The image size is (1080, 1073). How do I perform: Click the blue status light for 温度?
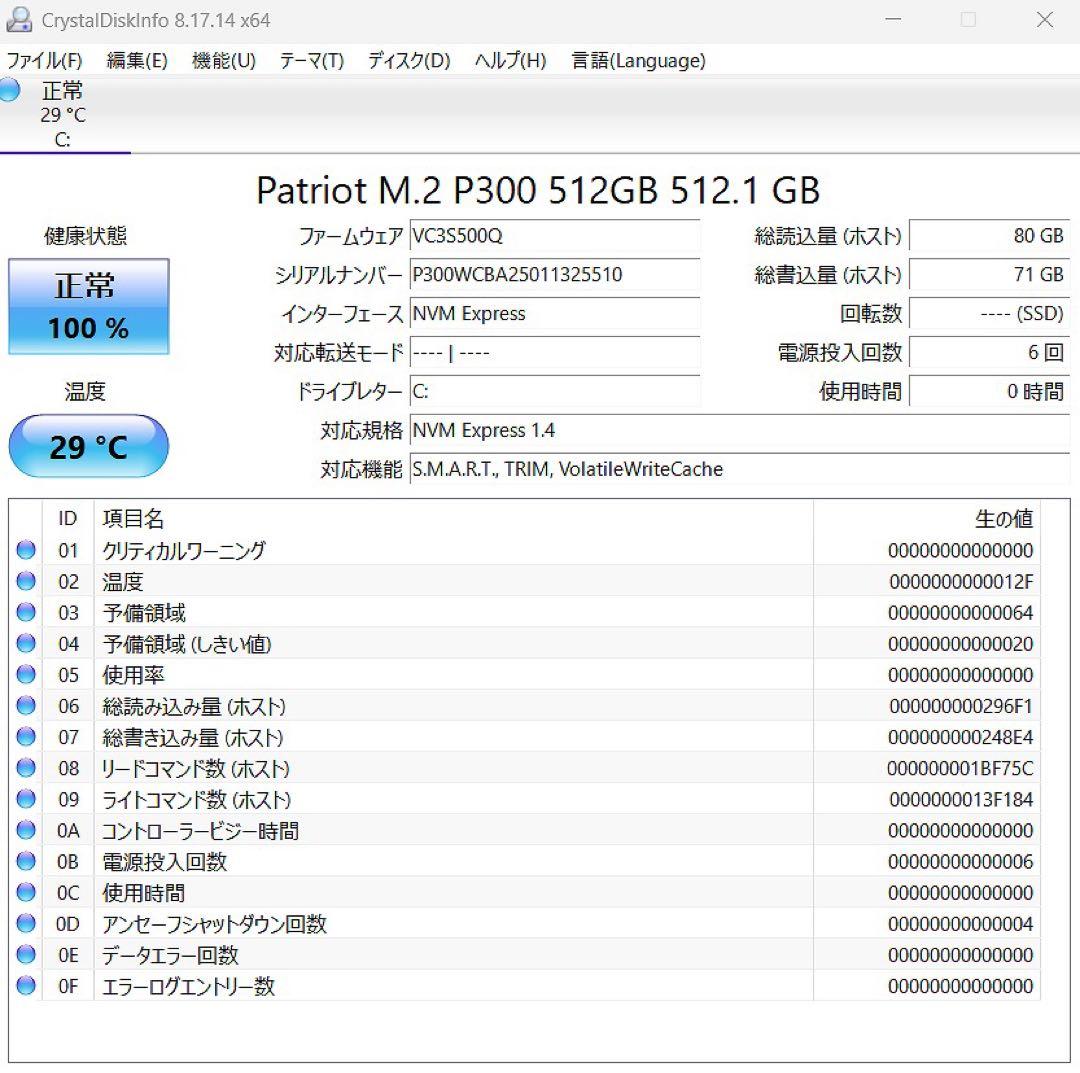tap(25, 581)
